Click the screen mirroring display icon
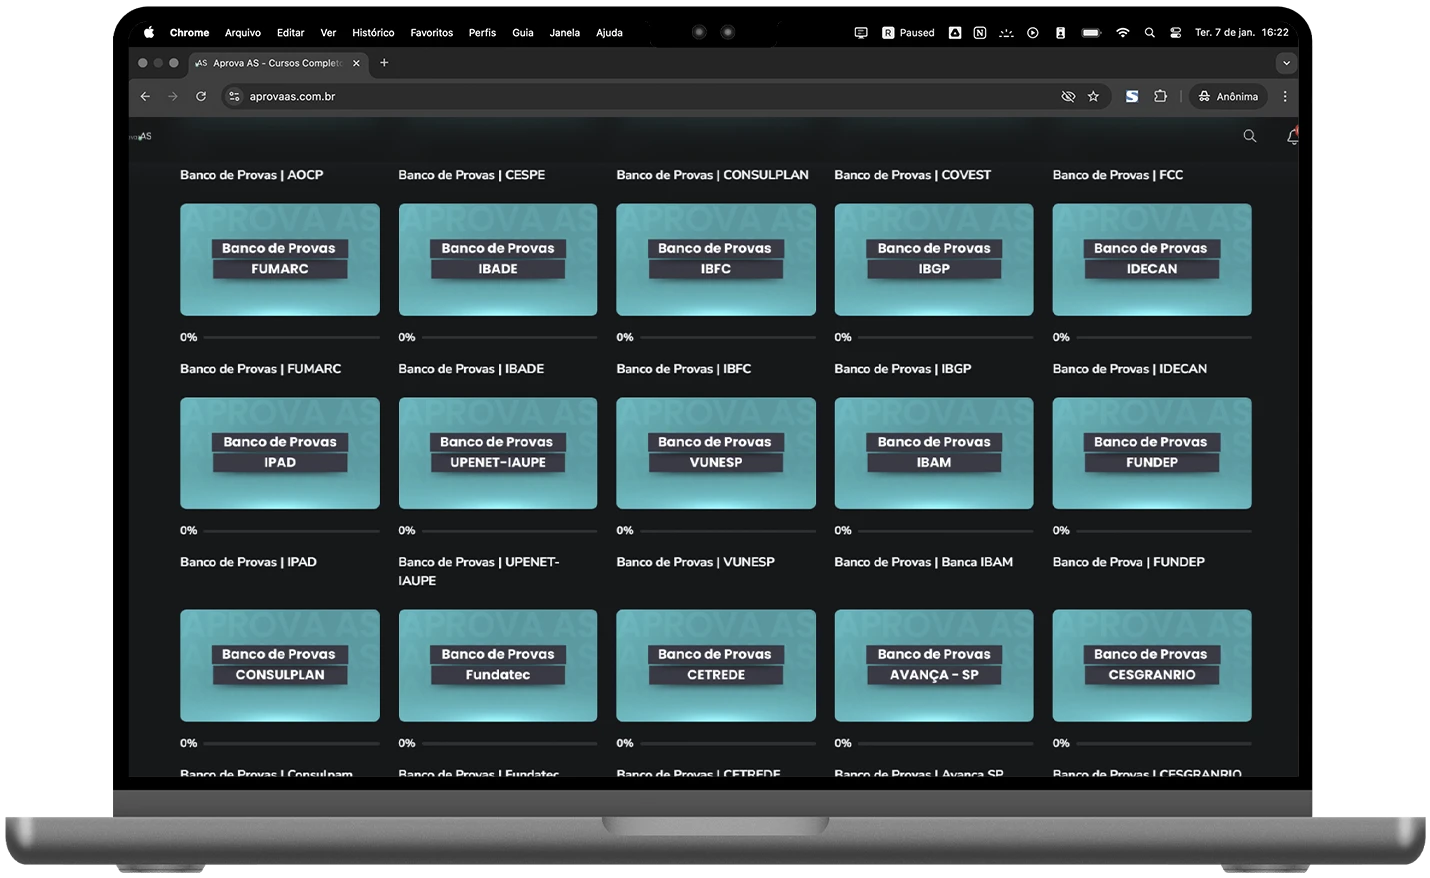 [x=861, y=33]
